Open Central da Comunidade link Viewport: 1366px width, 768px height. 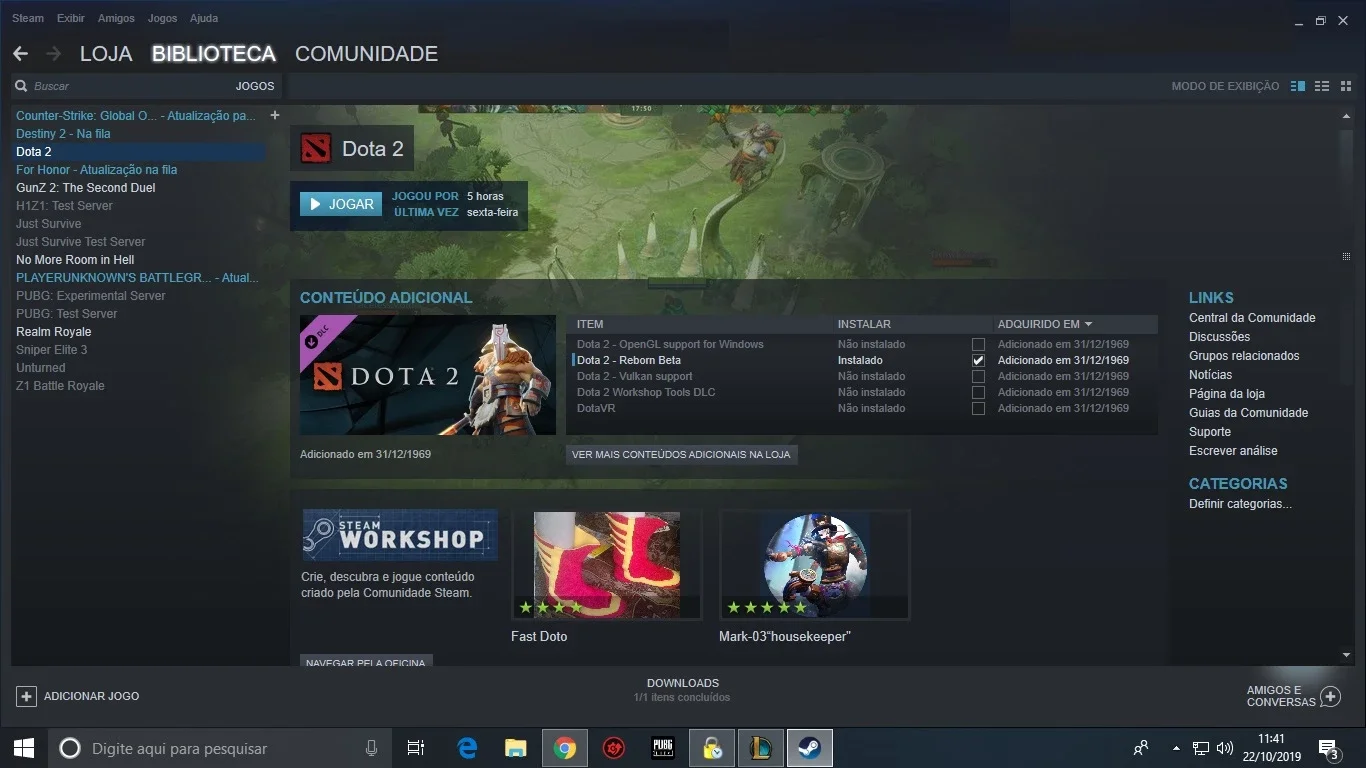tap(1252, 318)
